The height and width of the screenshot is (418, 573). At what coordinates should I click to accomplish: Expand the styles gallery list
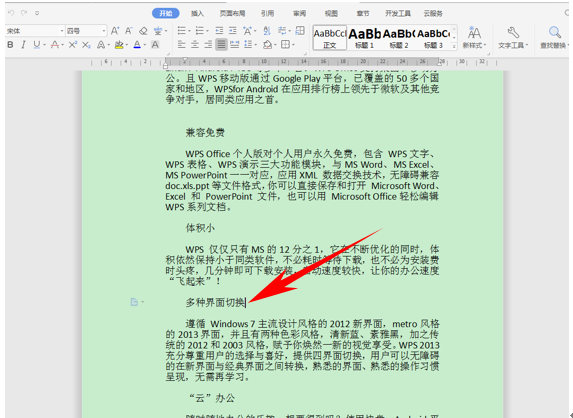tap(454, 46)
